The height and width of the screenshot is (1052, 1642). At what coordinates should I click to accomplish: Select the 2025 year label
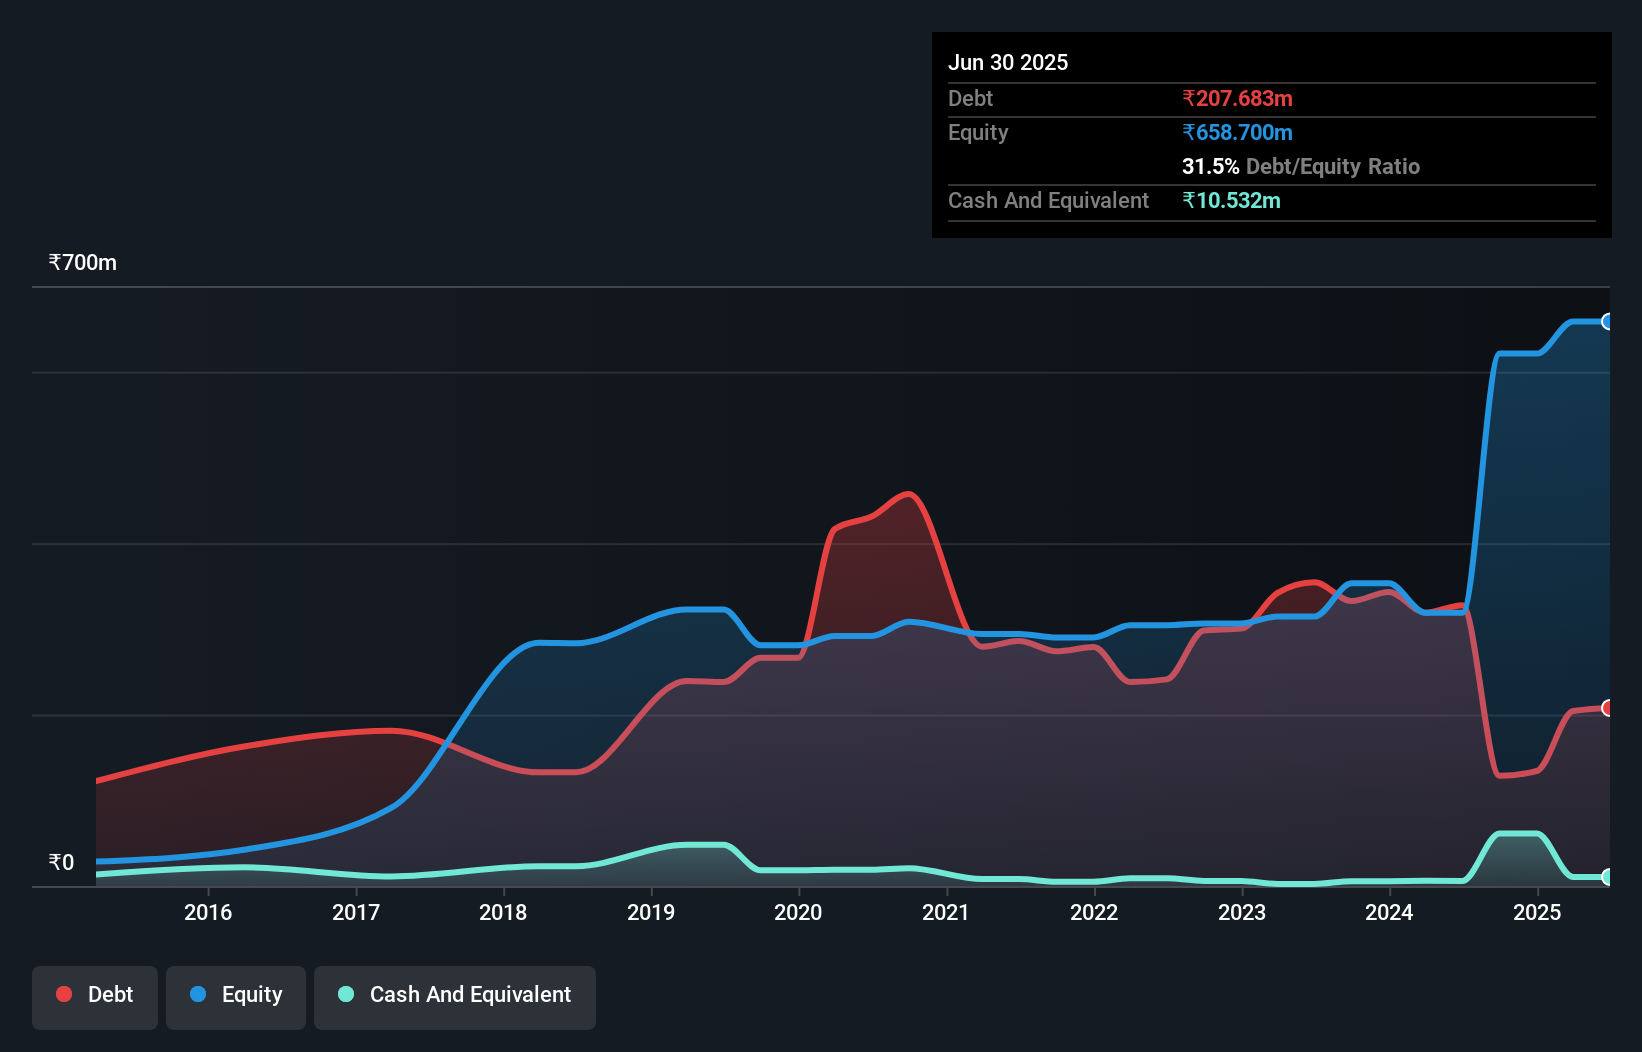(x=1538, y=912)
